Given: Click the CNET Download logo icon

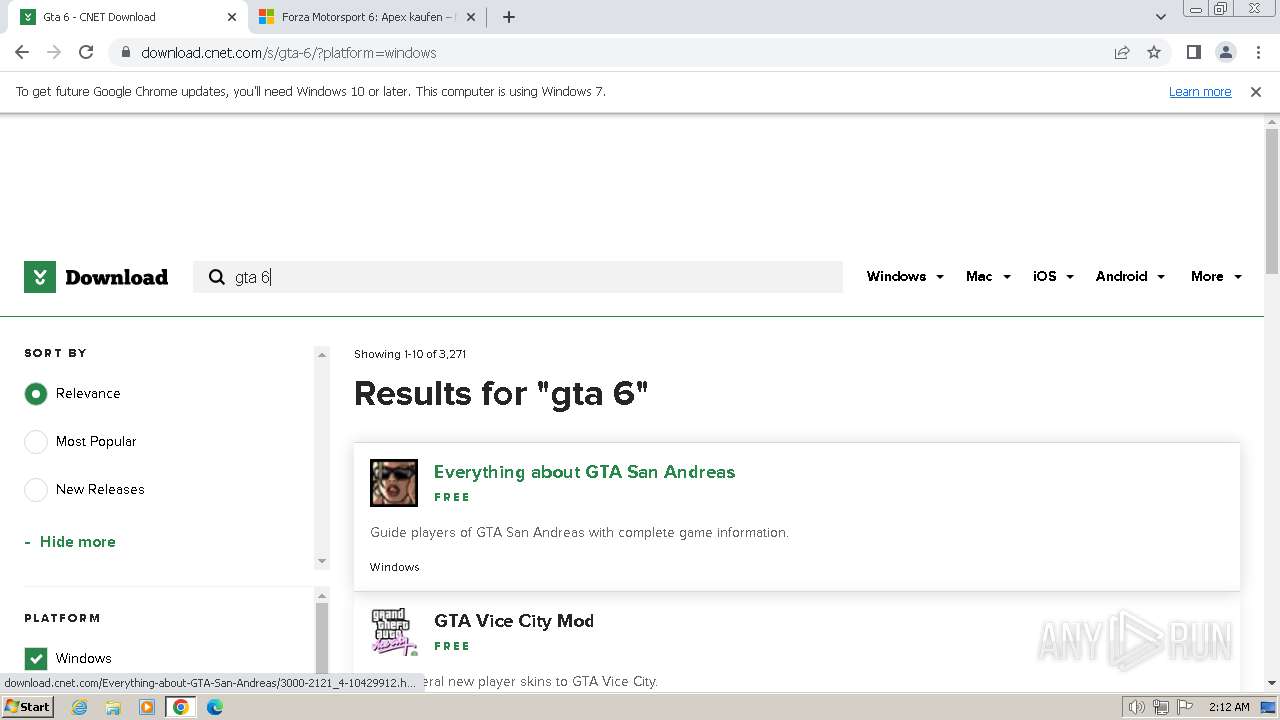Looking at the screenshot, I should coord(40,277).
